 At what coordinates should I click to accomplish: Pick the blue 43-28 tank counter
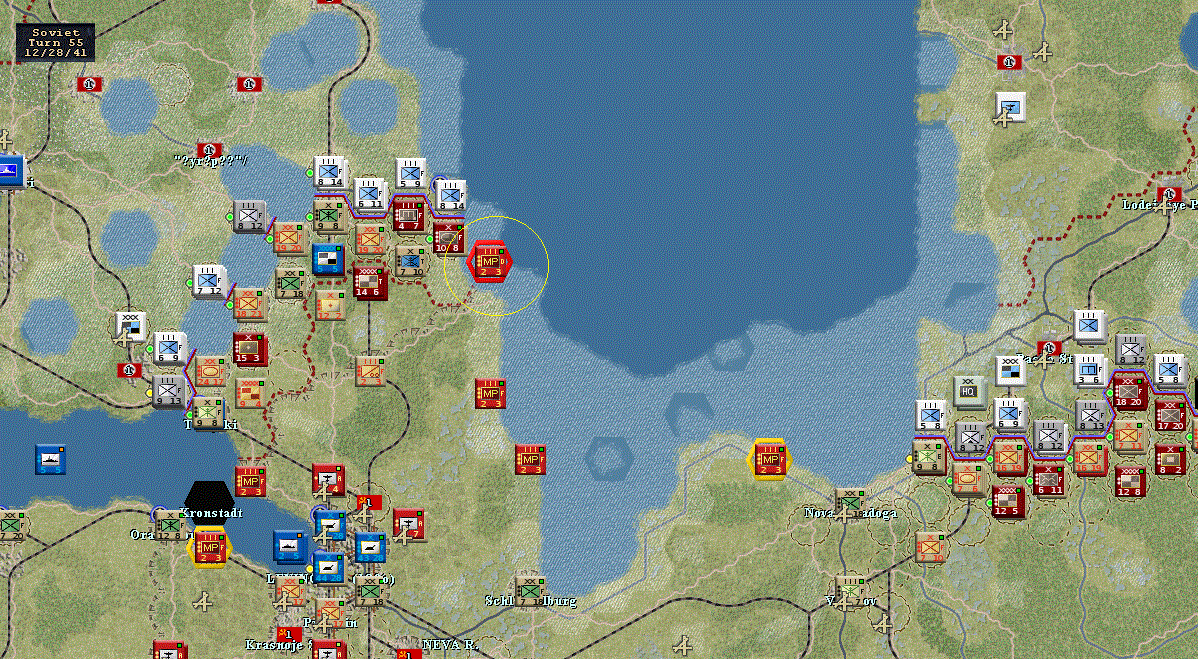(370, 547)
